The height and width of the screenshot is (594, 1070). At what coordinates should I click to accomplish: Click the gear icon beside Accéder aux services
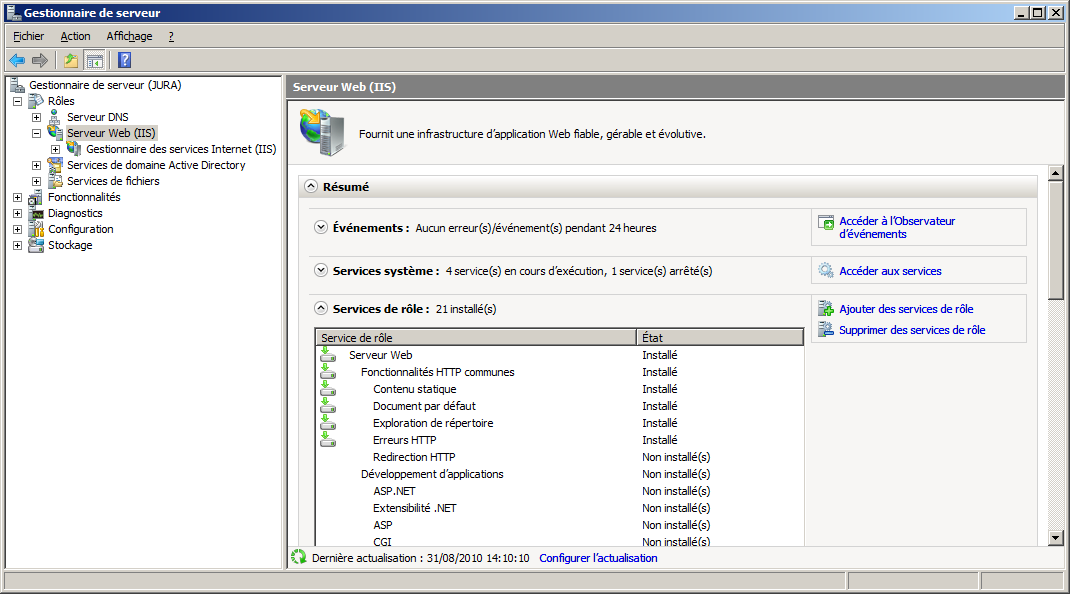tap(826, 271)
